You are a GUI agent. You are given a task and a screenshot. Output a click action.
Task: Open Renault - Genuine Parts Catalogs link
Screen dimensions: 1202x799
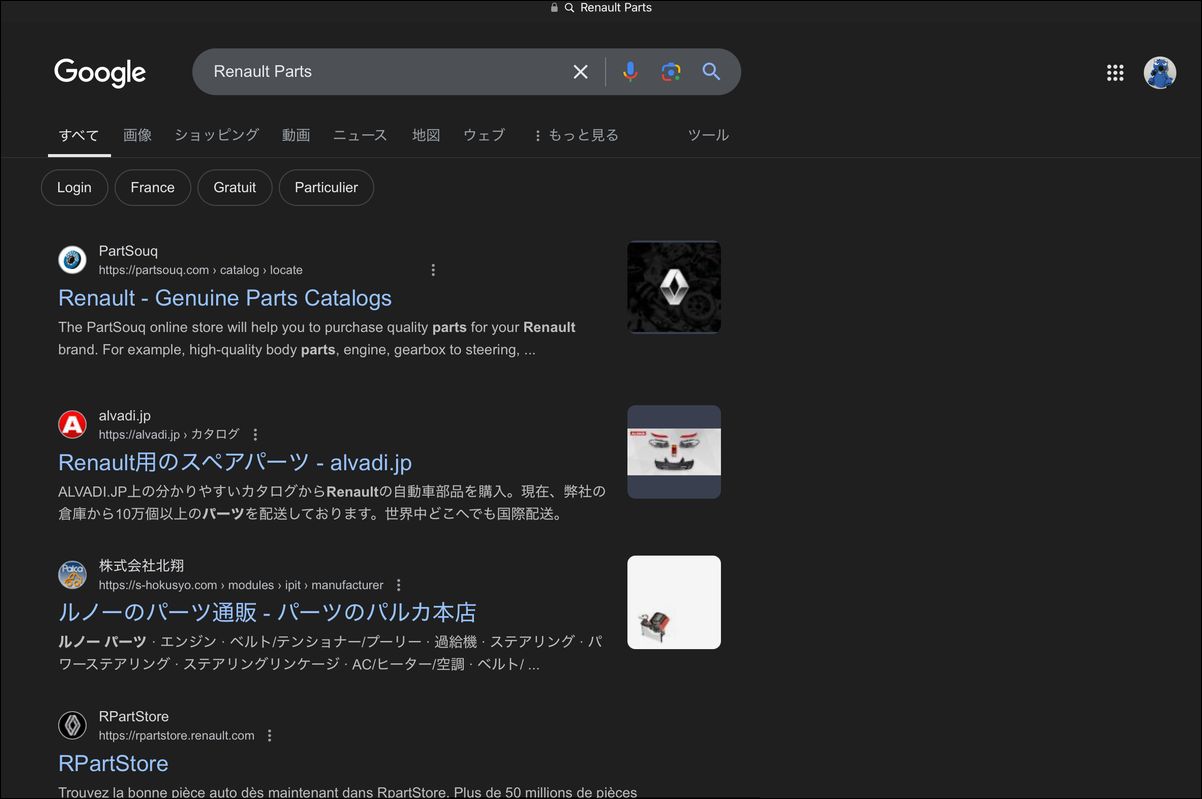[225, 298]
